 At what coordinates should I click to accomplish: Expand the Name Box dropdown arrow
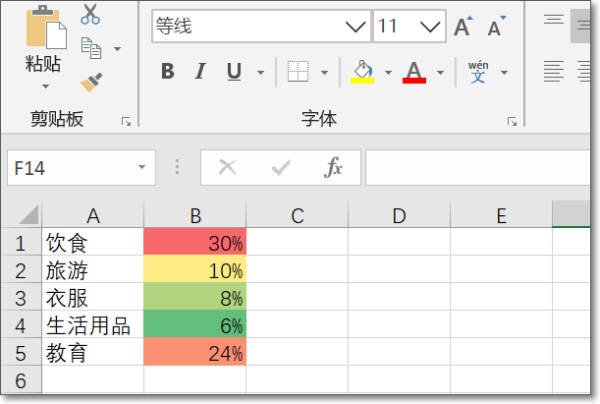[x=142, y=167]
